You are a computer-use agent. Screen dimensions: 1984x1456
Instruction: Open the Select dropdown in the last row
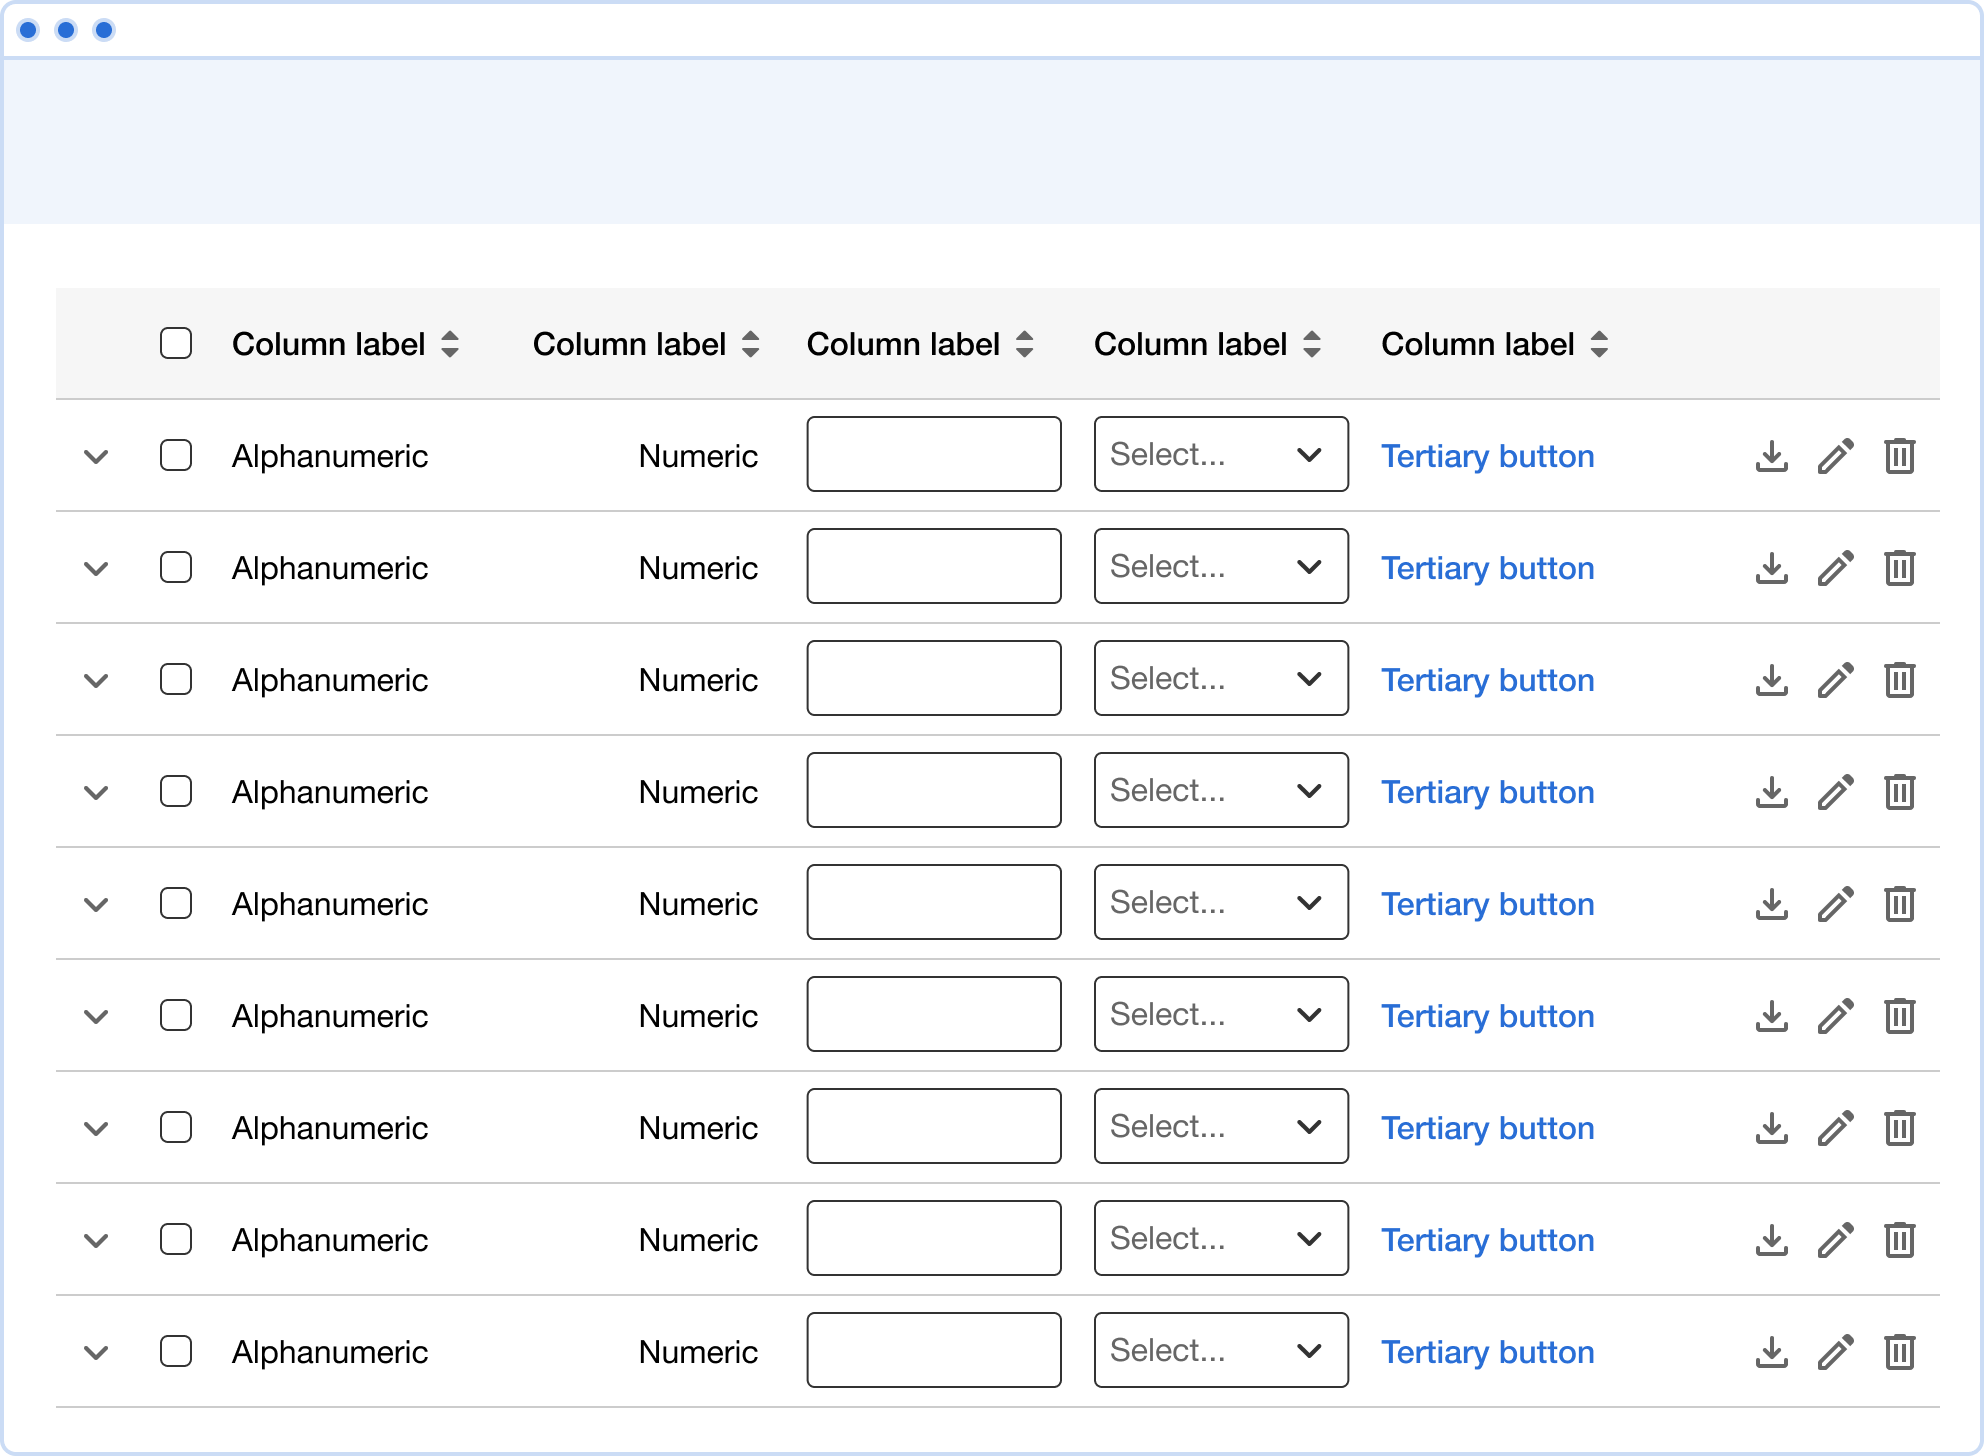click(1221, 1350)
